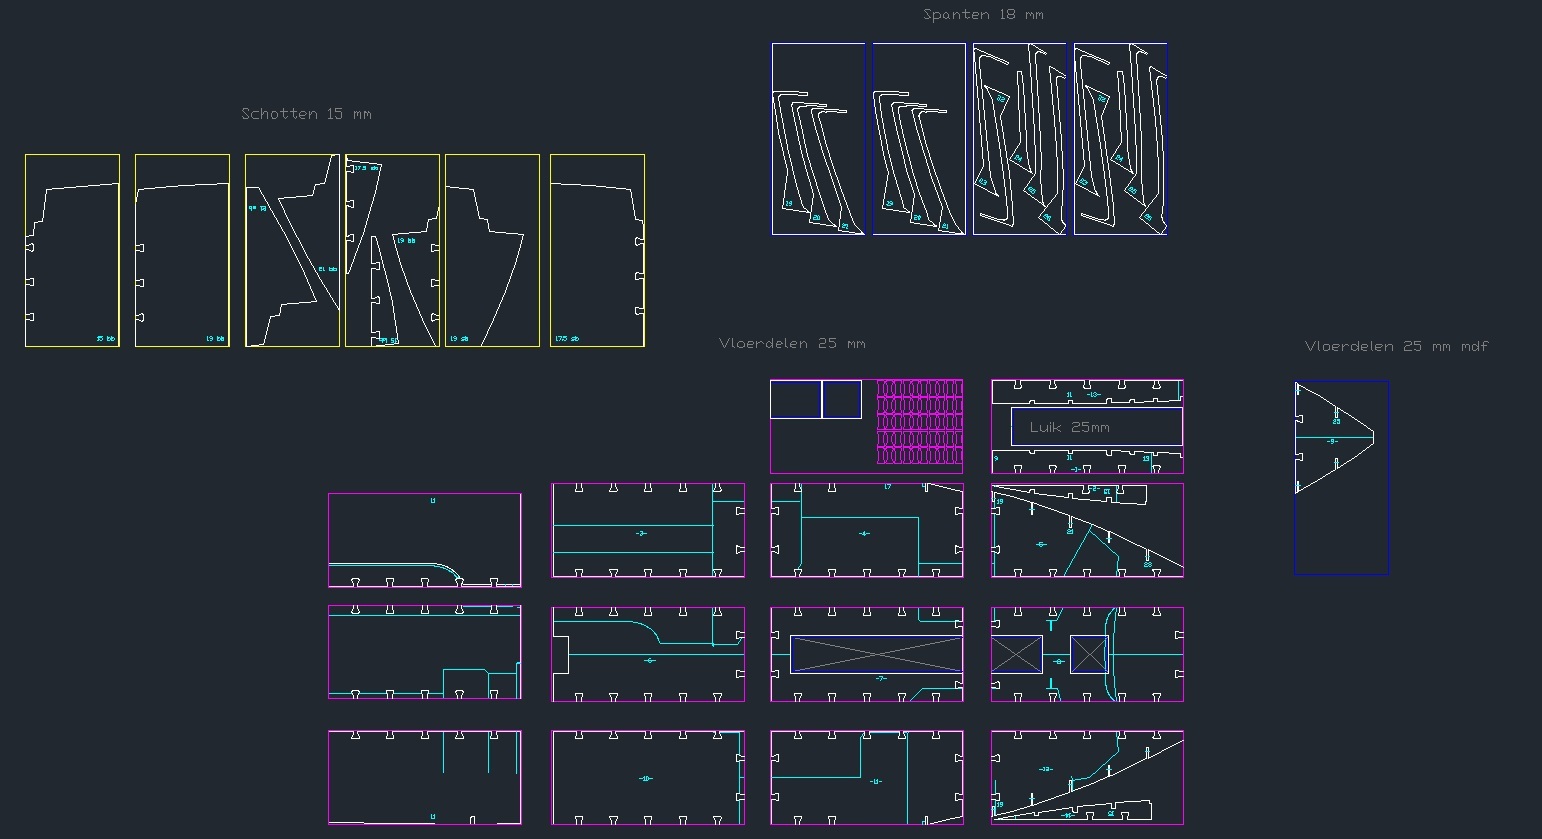
Task: Click the floor part label -6- with curved cutout
Action: pyautogui.click(x=650, y=660)
